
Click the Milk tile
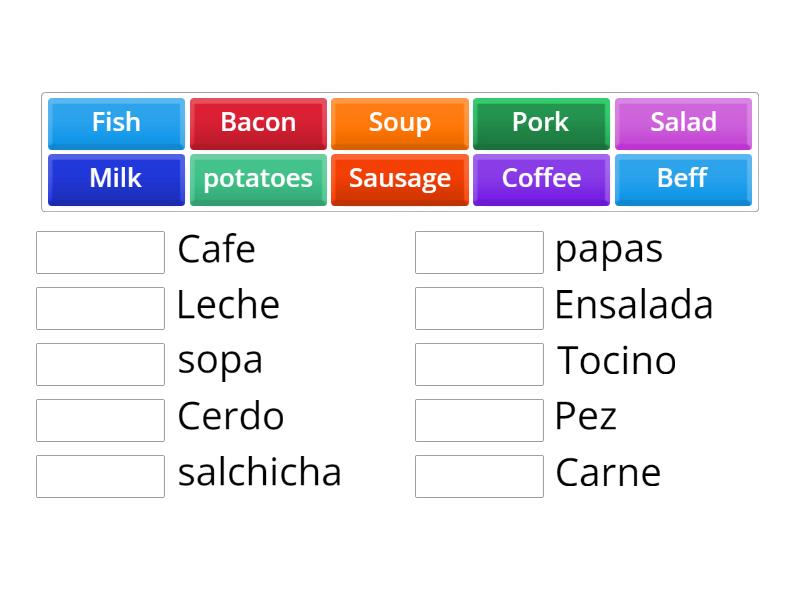click(x=116, y=179)
